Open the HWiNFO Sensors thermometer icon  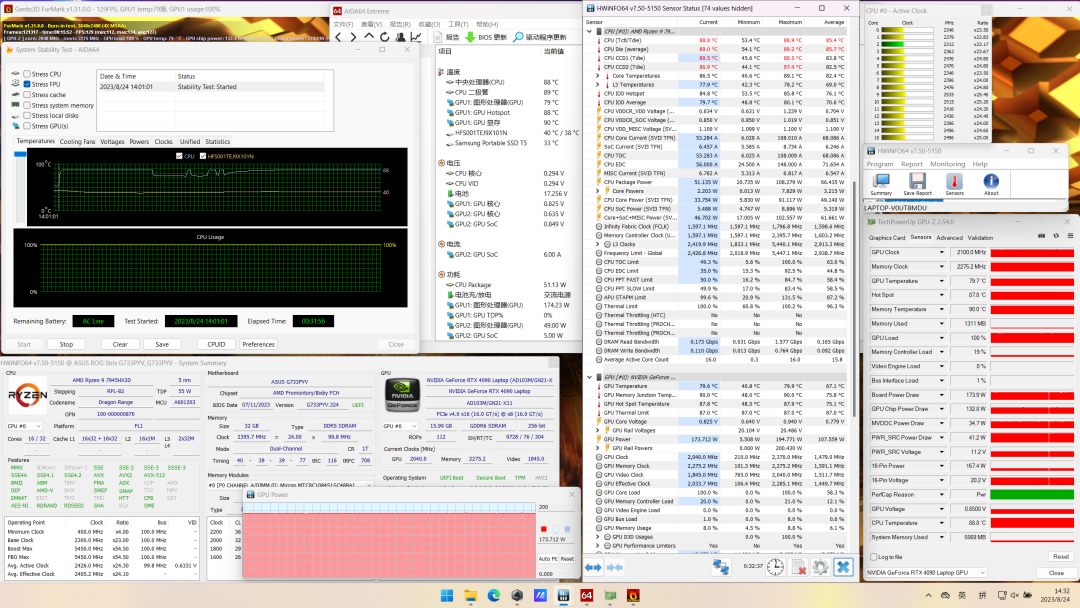[x=954, y=183]
